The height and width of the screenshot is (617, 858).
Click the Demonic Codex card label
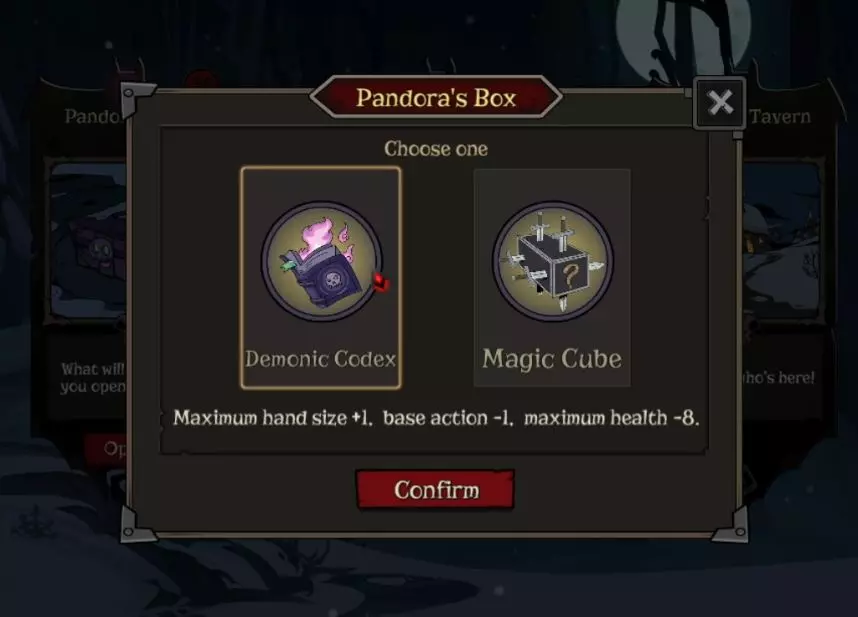coord(321,359)
